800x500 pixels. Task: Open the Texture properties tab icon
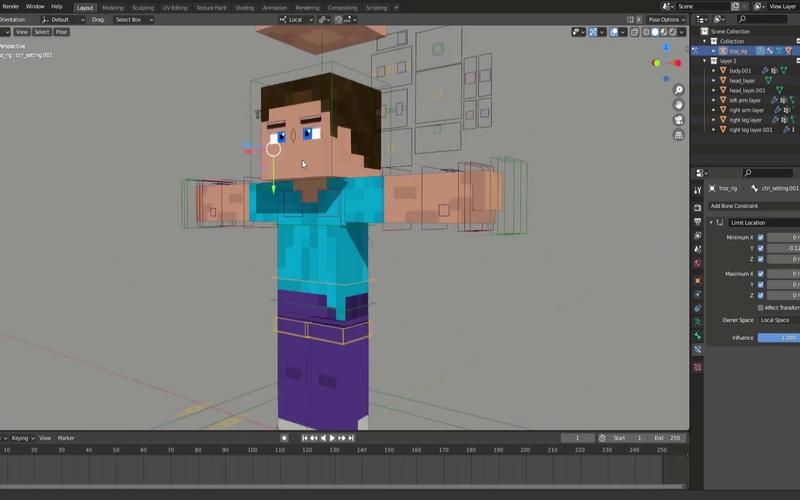tap(697, 367)
